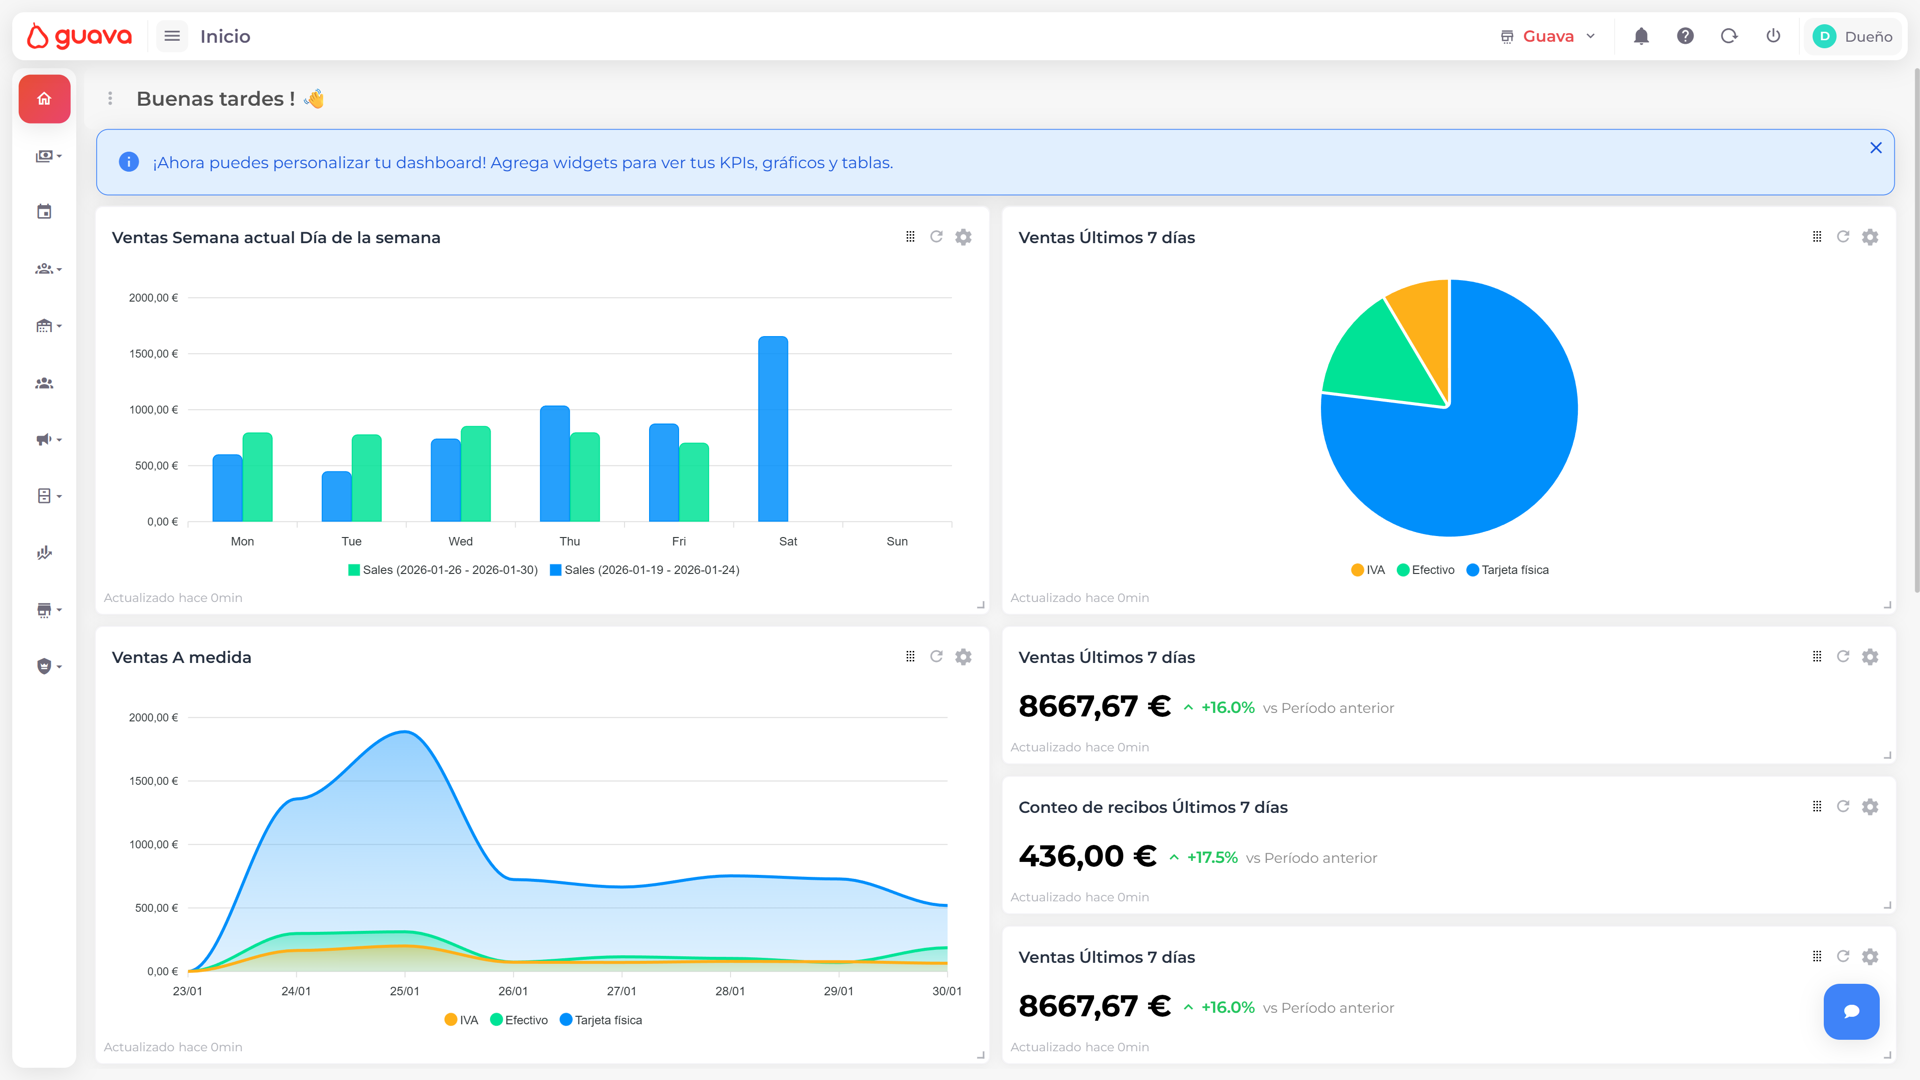Click the Guava logo link
The image size is (1920, 1080).
pyautogui.click(x=80, y=37)
